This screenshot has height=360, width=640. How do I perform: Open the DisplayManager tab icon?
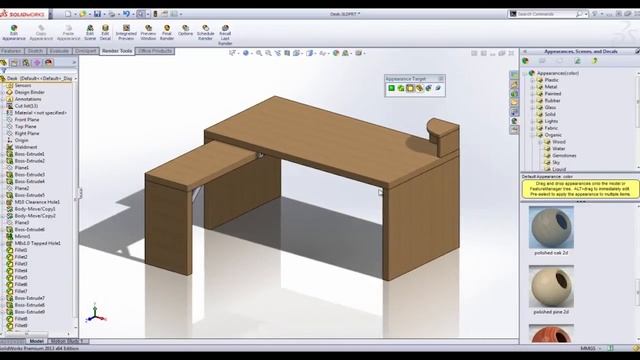tap(49, 62)
